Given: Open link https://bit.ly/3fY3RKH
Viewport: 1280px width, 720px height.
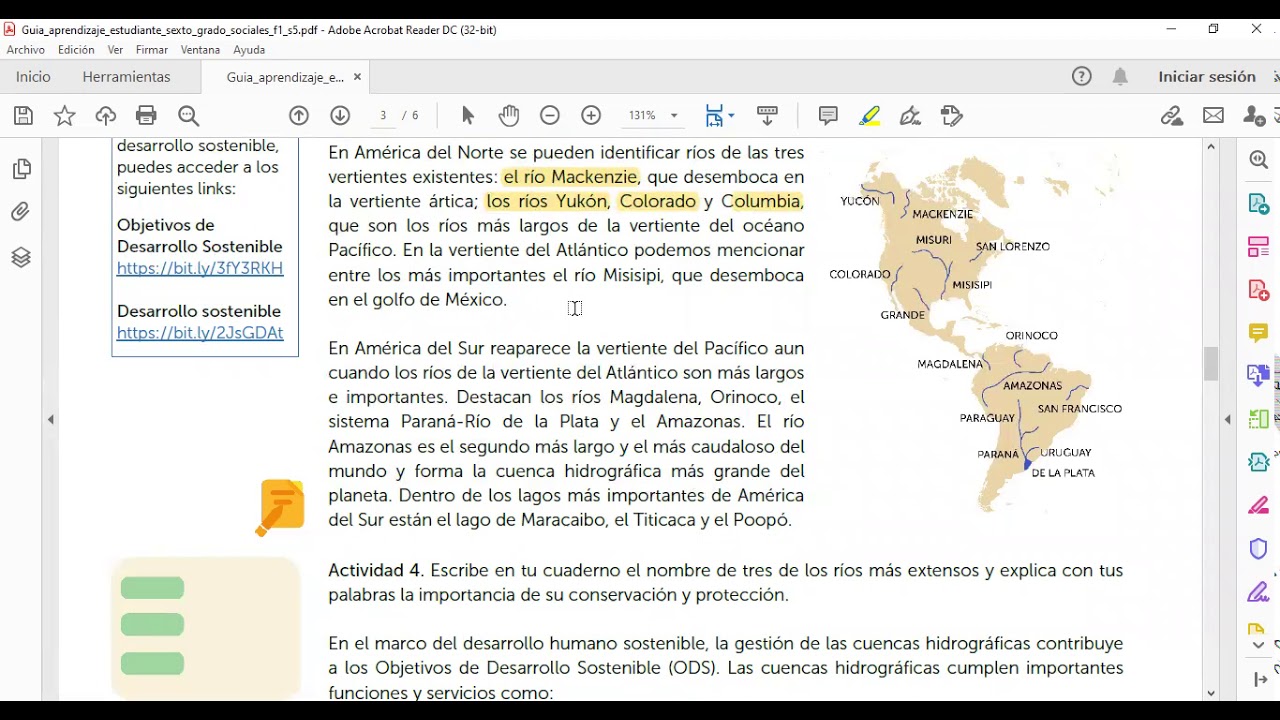Looking at the screenshot, I should click(x=200, y=268).
